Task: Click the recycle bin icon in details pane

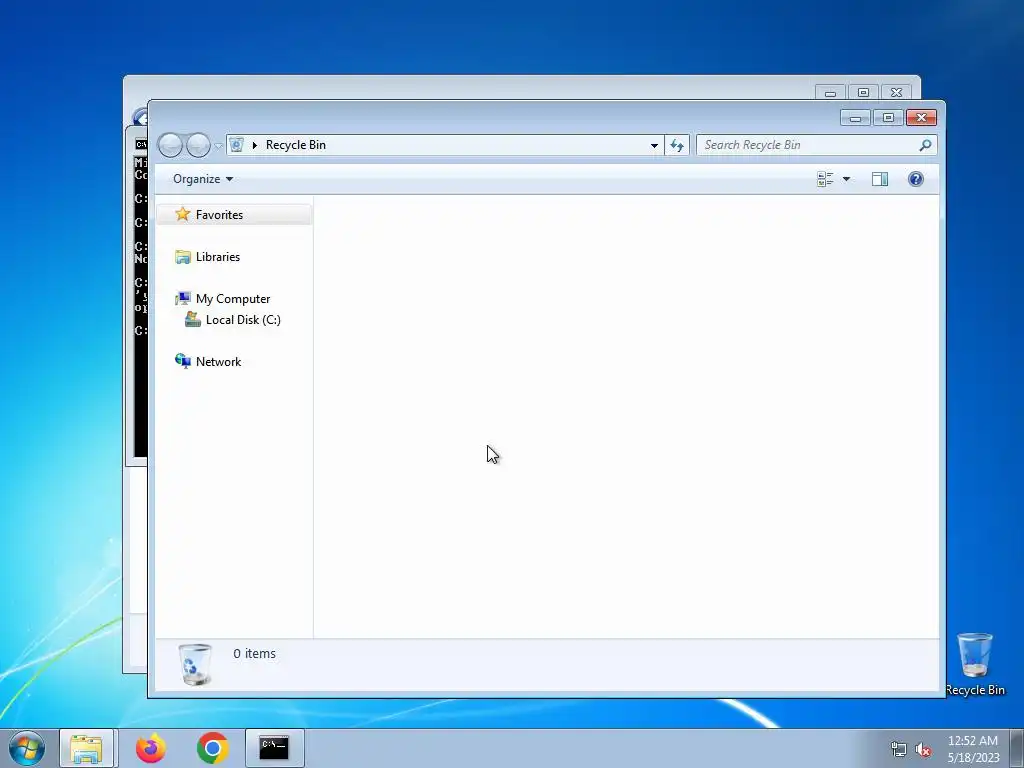Action: pyautogui.click(x=195, y=664)
